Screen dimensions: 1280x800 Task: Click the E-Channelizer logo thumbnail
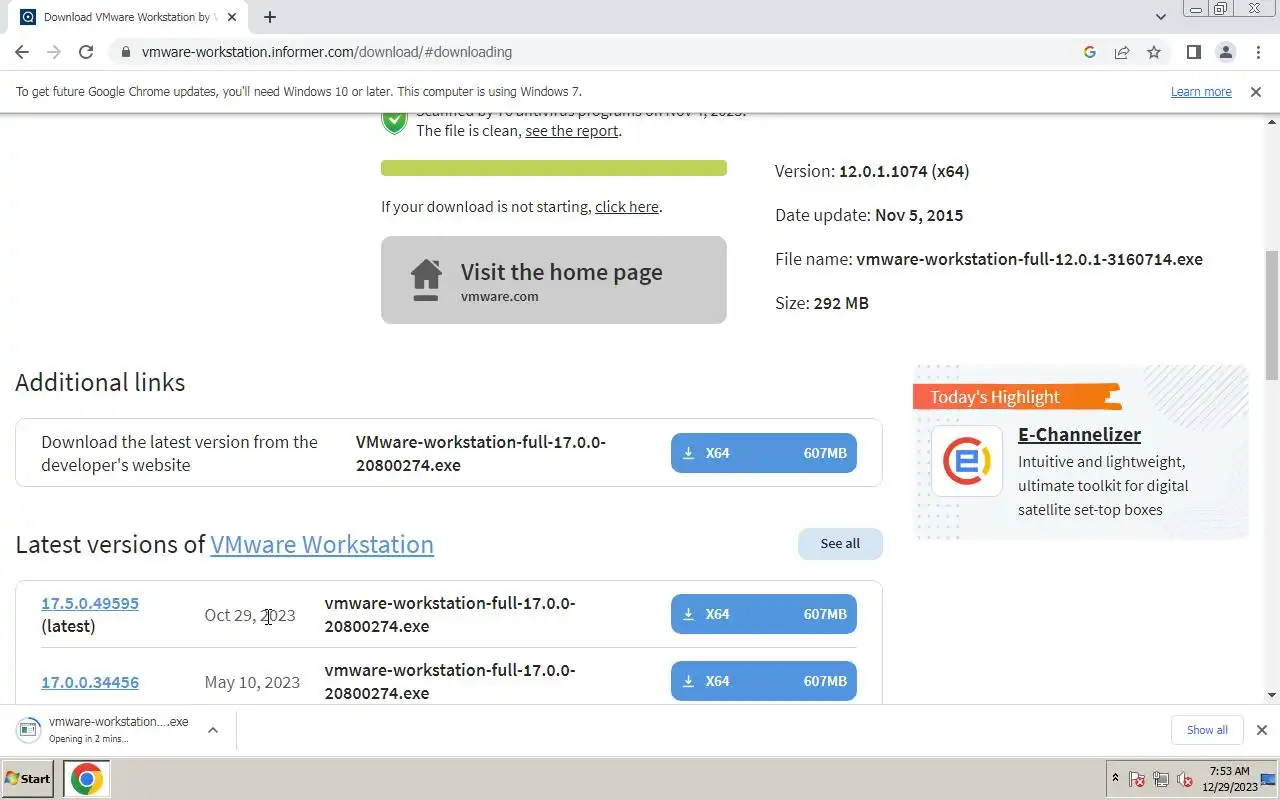(967, 461)
